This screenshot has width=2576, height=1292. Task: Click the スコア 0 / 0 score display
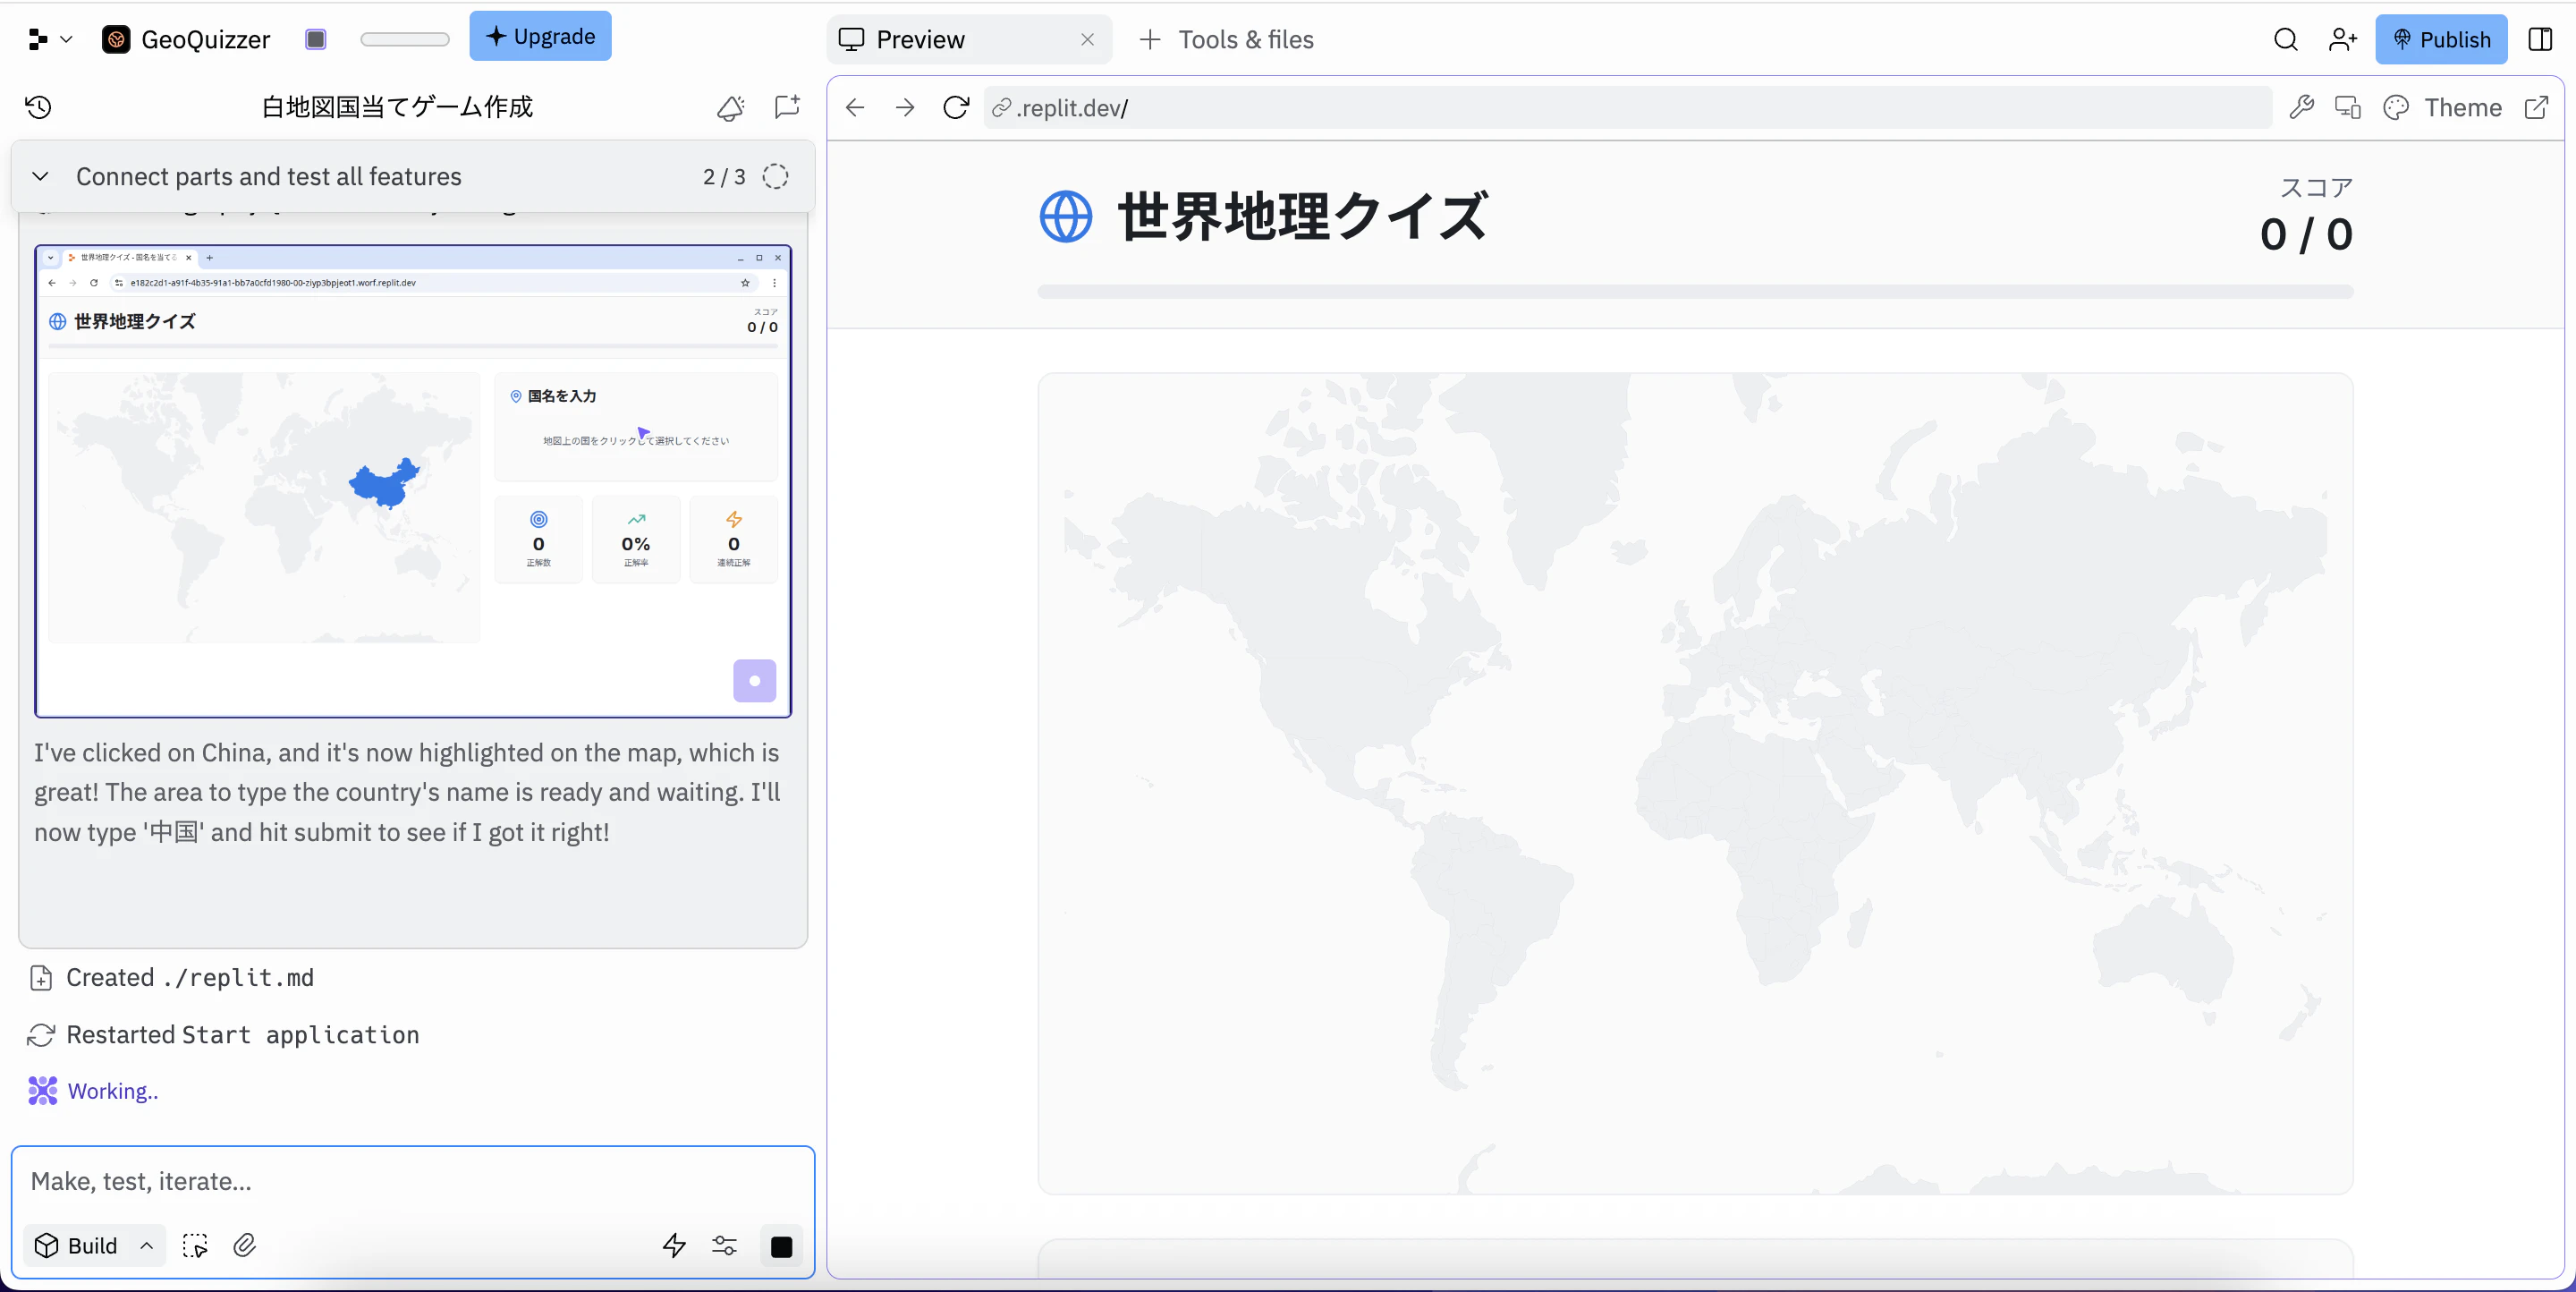2306,216
